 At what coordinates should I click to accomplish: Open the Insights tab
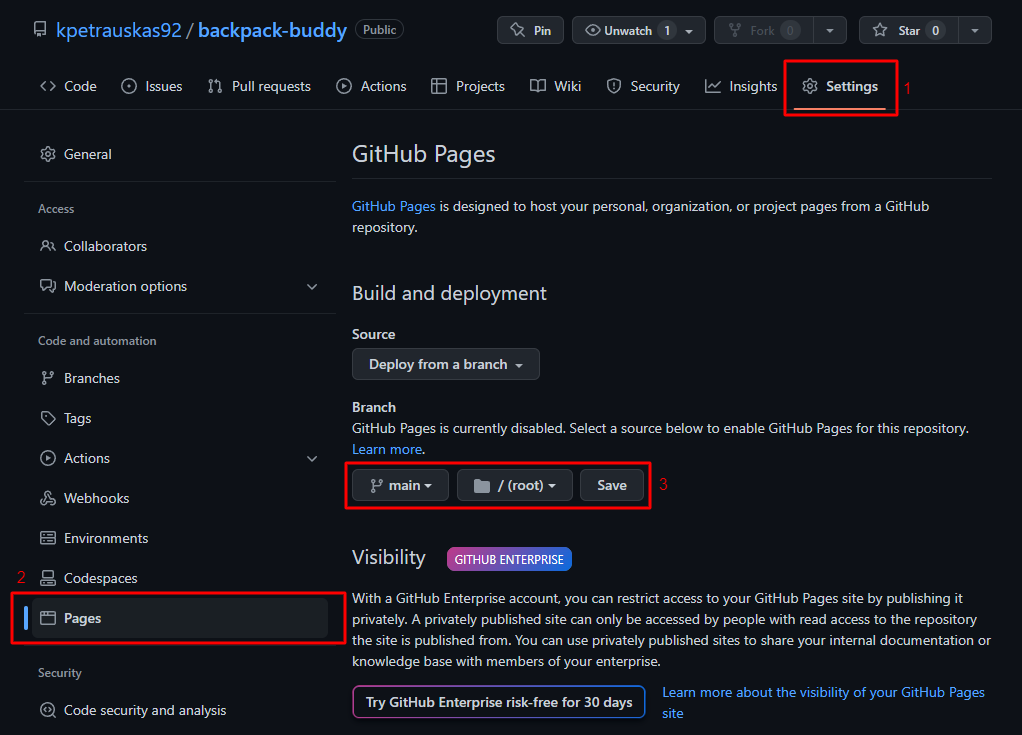coord(741,86)
